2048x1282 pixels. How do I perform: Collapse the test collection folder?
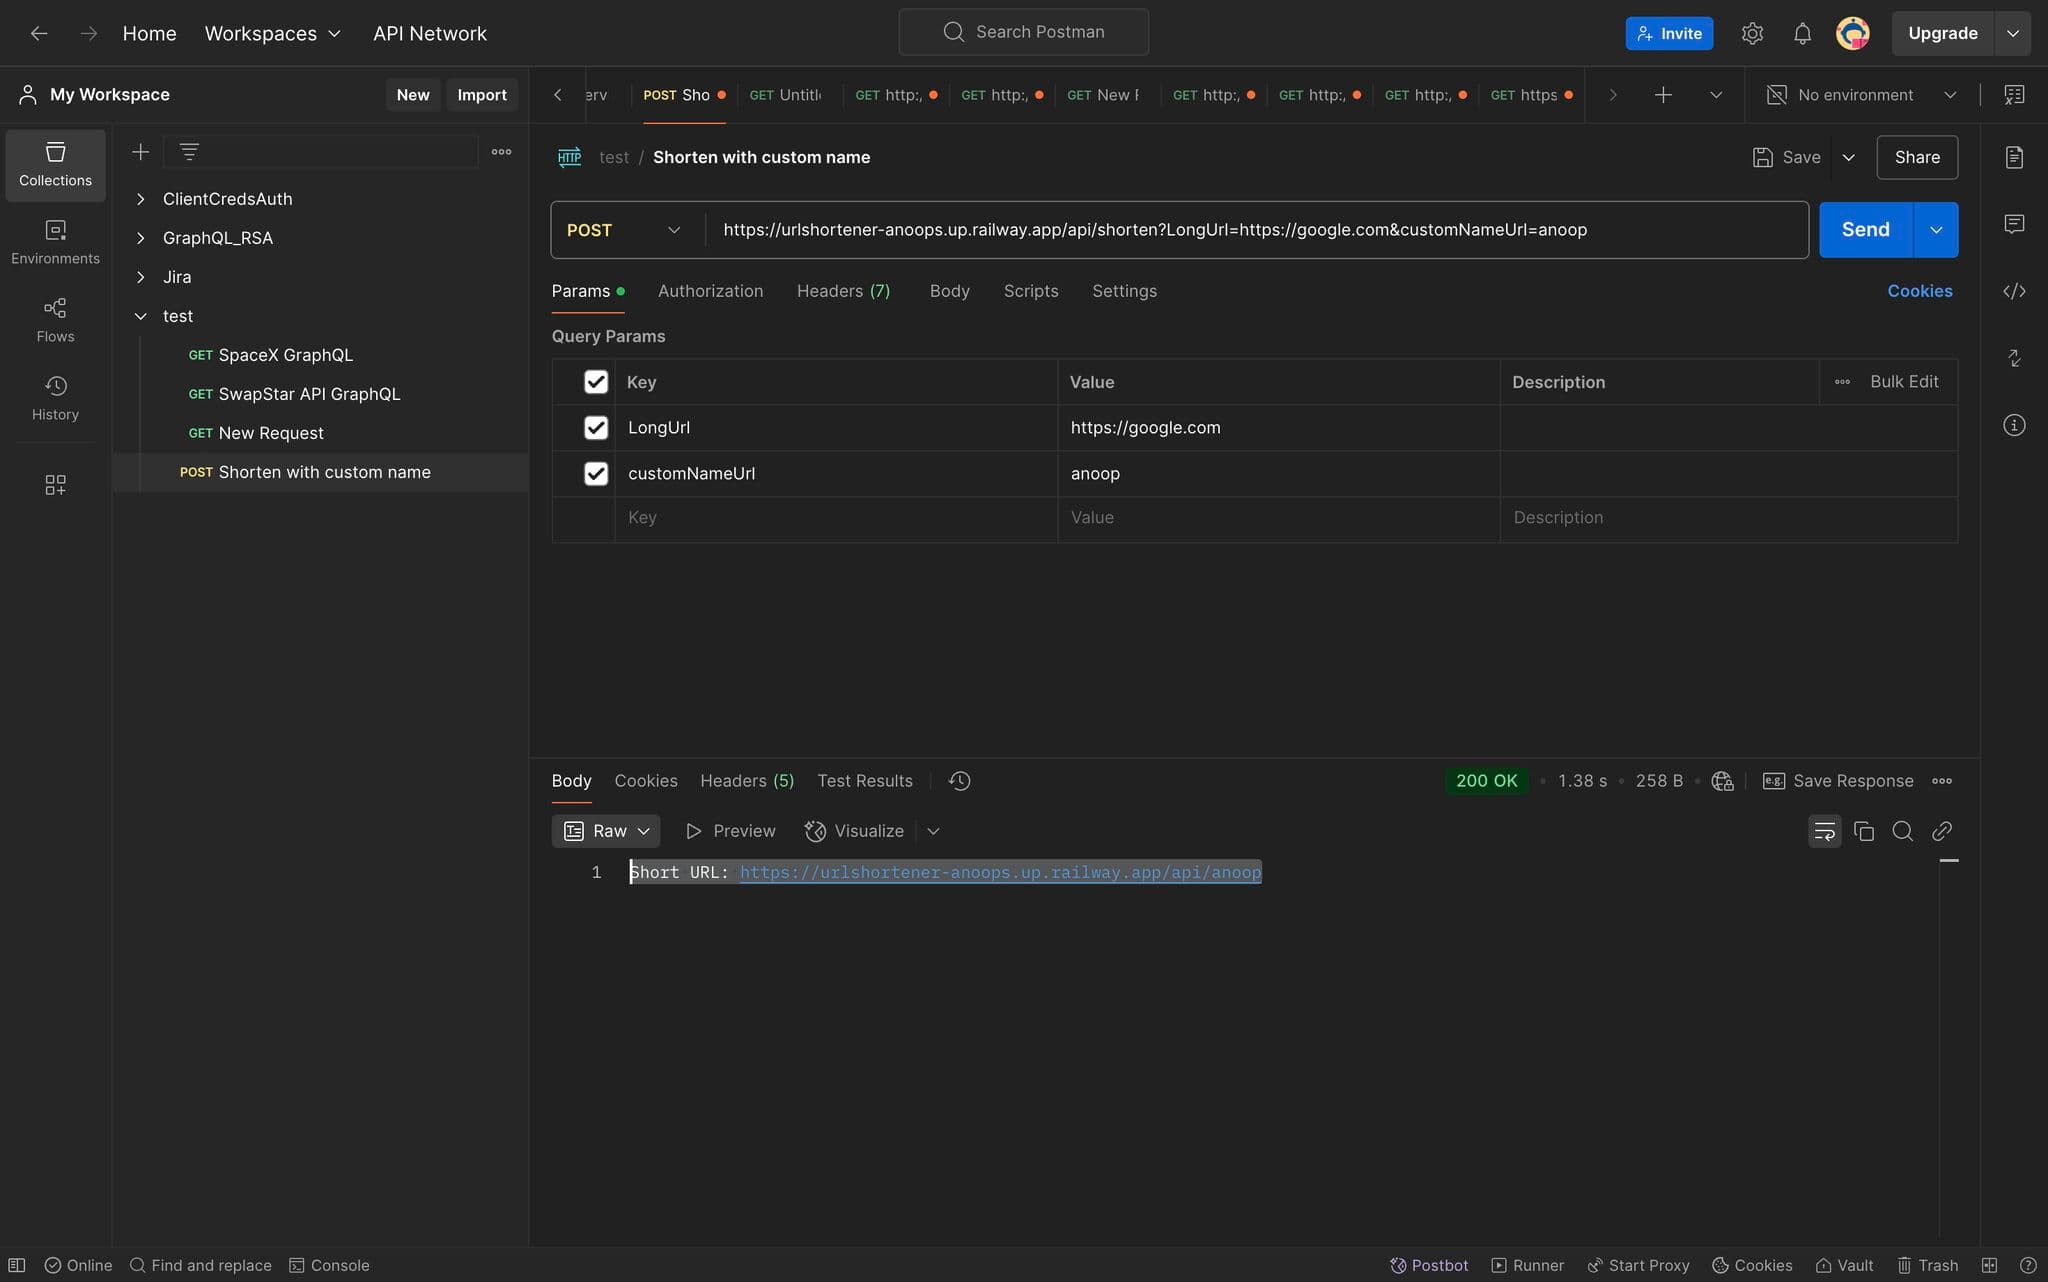[140, 316]
